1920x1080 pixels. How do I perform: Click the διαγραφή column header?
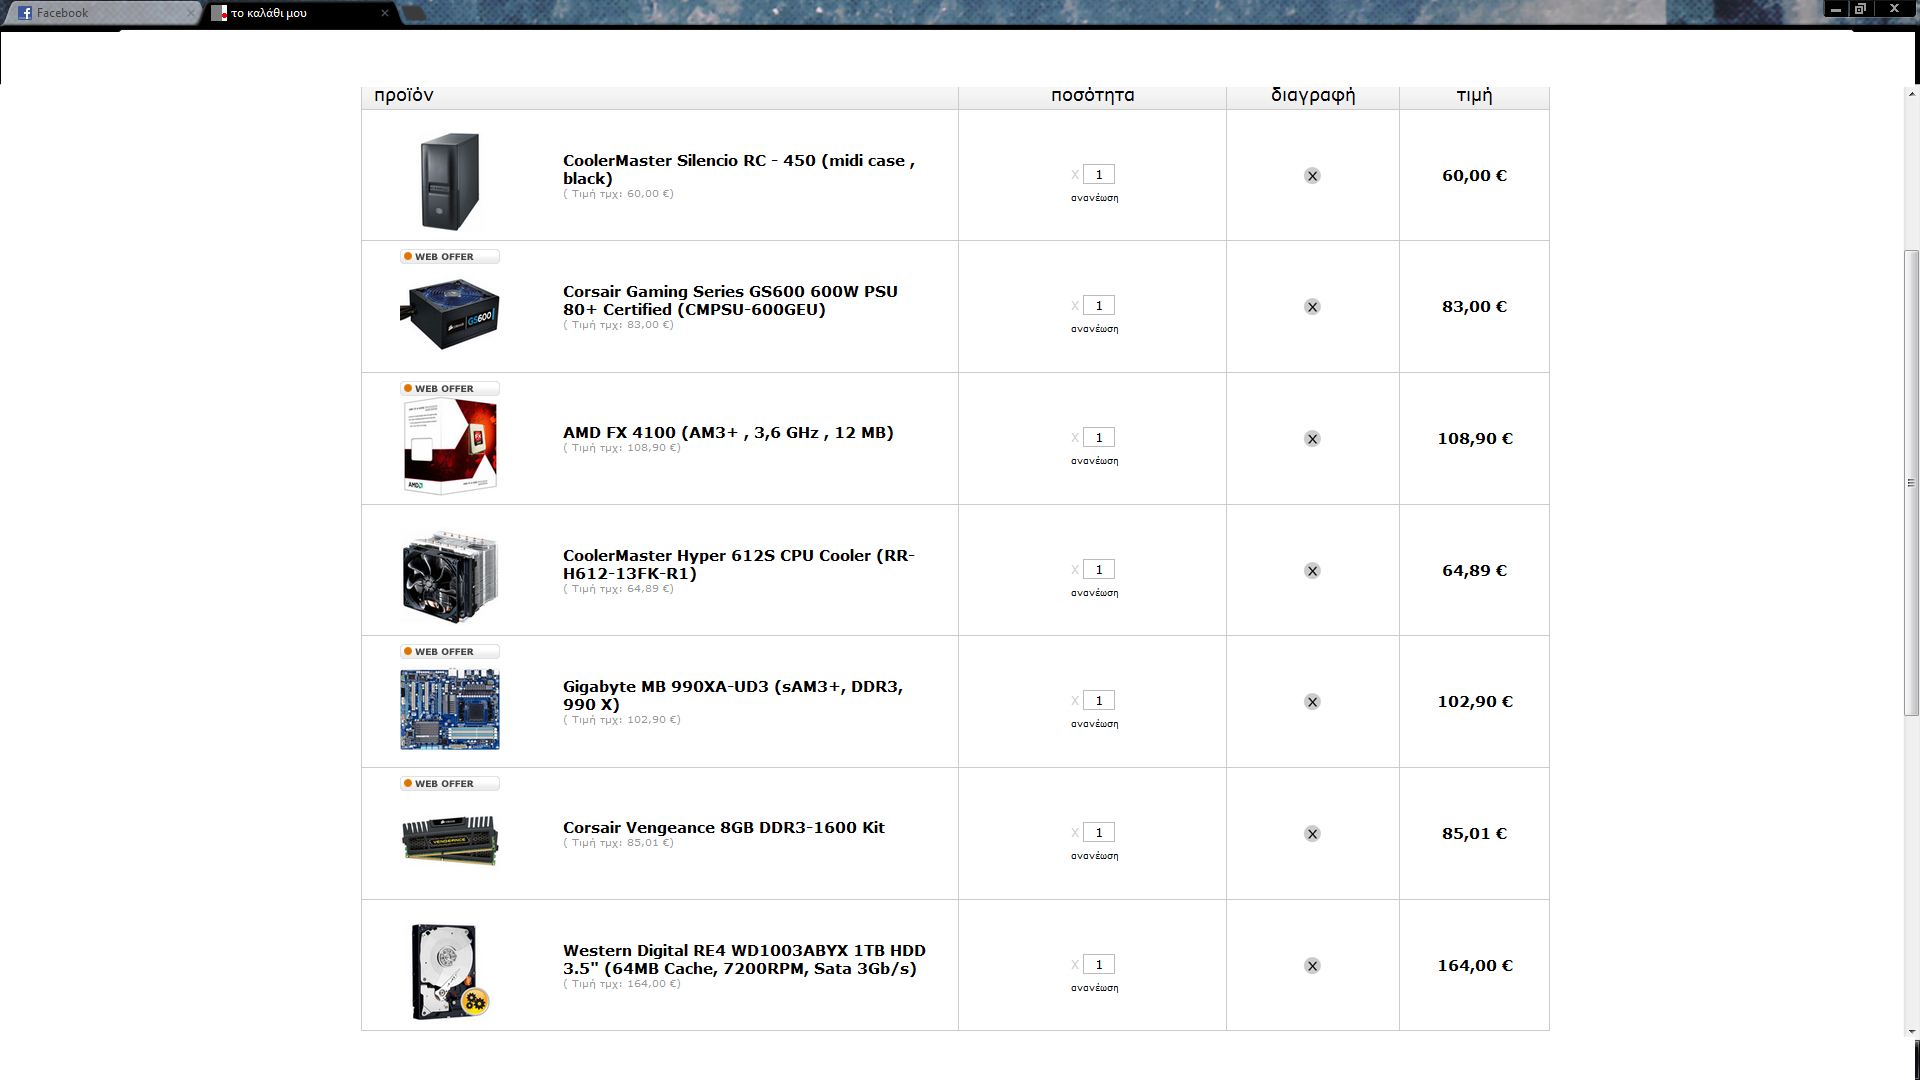pyautogui.click(x=1313, y=95)
